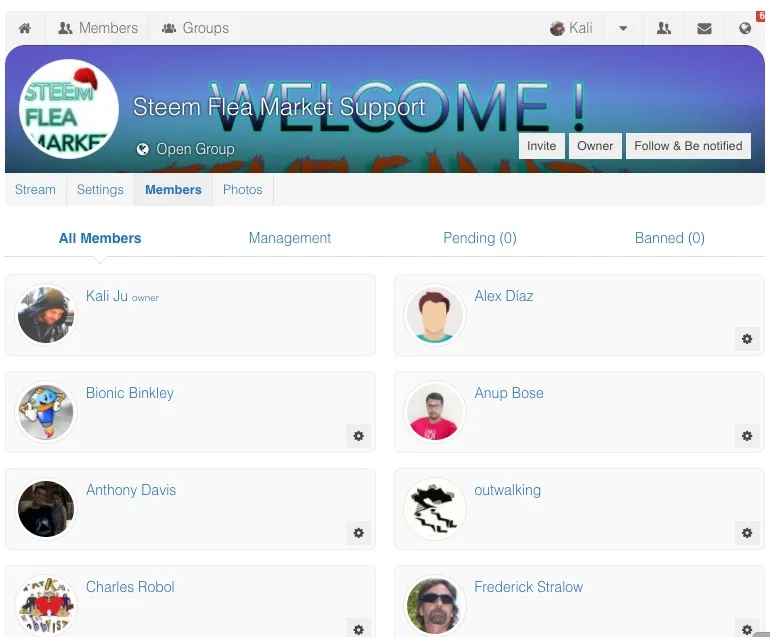Viewport: 770px width, 637px height.
Task: Open Bionic Binkley's profile link
Action: (130, 393)
